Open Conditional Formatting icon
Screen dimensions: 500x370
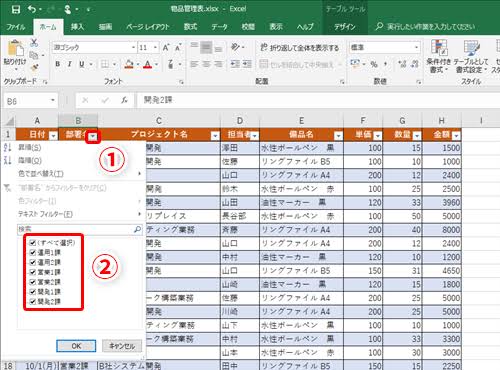tap(439, 47)
